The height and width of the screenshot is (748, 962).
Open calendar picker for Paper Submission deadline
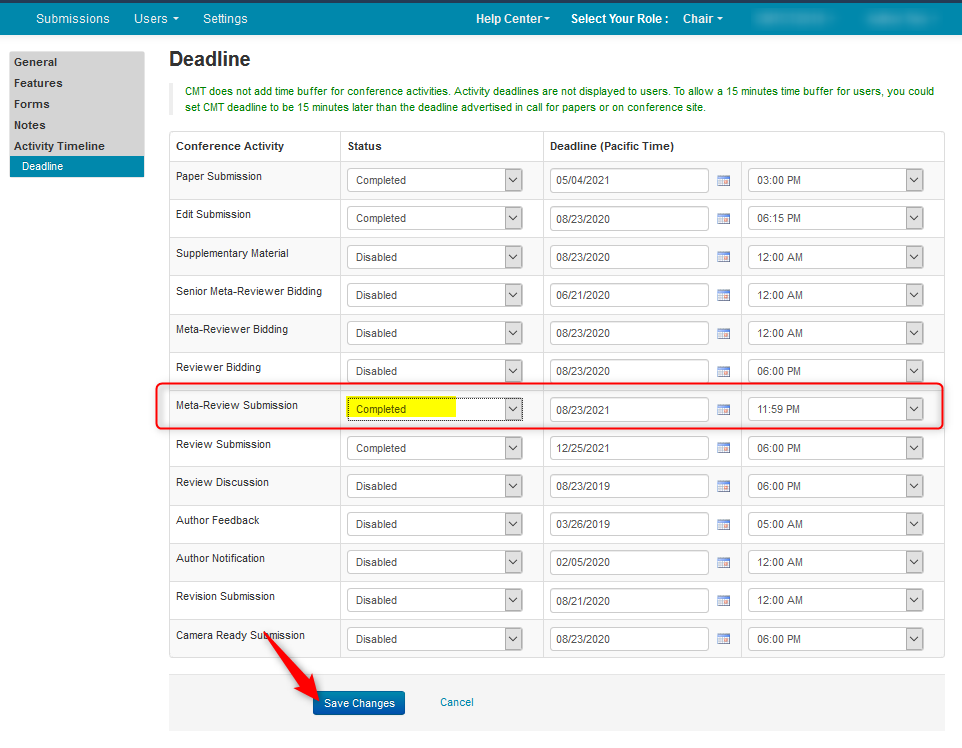(724, 181)
